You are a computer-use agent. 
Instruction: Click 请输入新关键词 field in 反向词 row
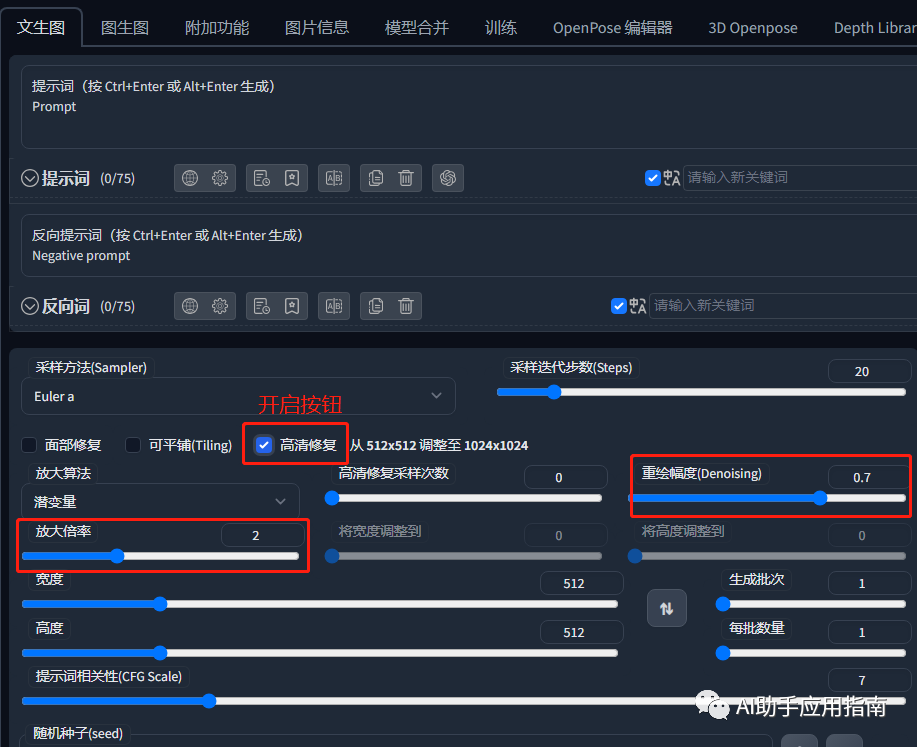tap(783, 306)
